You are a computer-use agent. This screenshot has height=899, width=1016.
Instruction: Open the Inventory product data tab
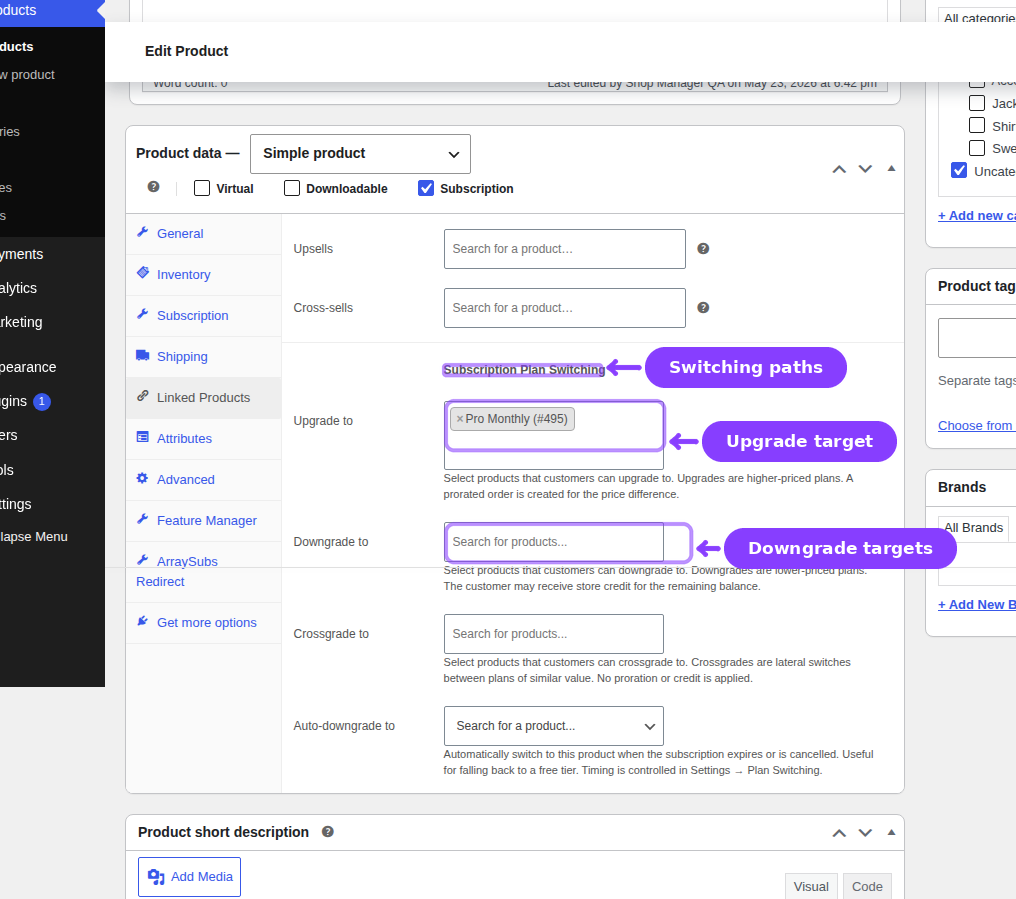tap(204, 275)
